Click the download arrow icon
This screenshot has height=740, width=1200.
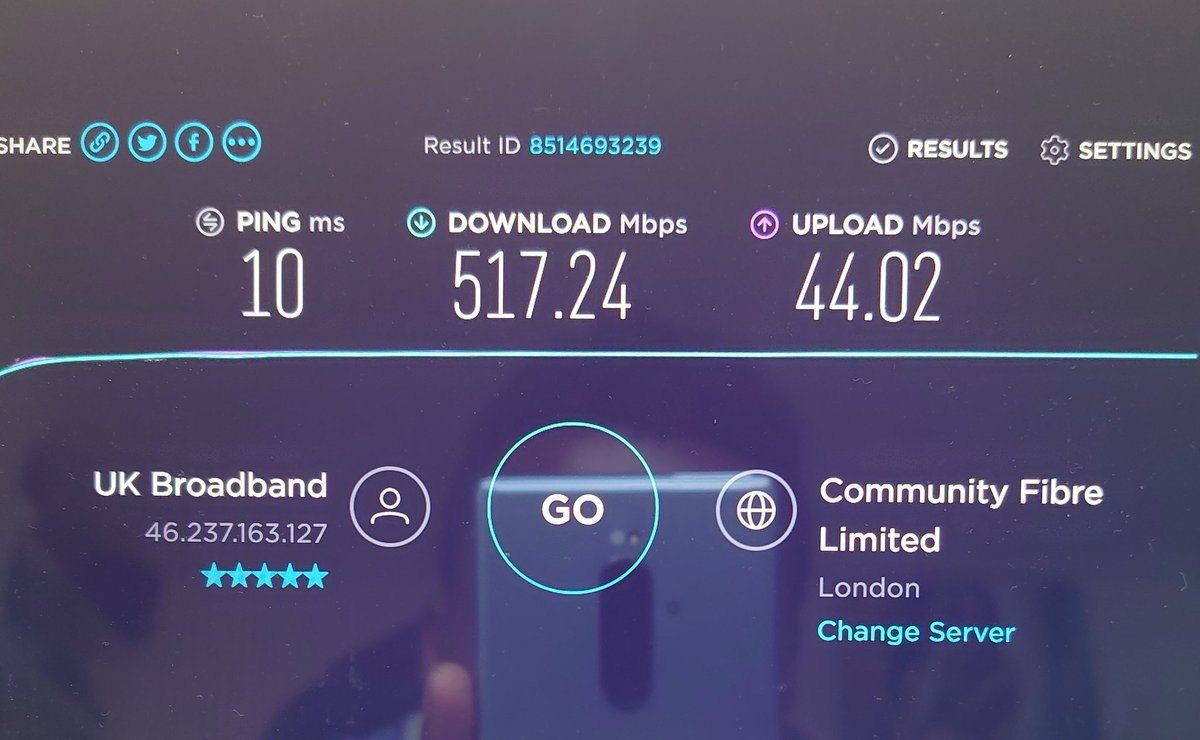[421, 223]
